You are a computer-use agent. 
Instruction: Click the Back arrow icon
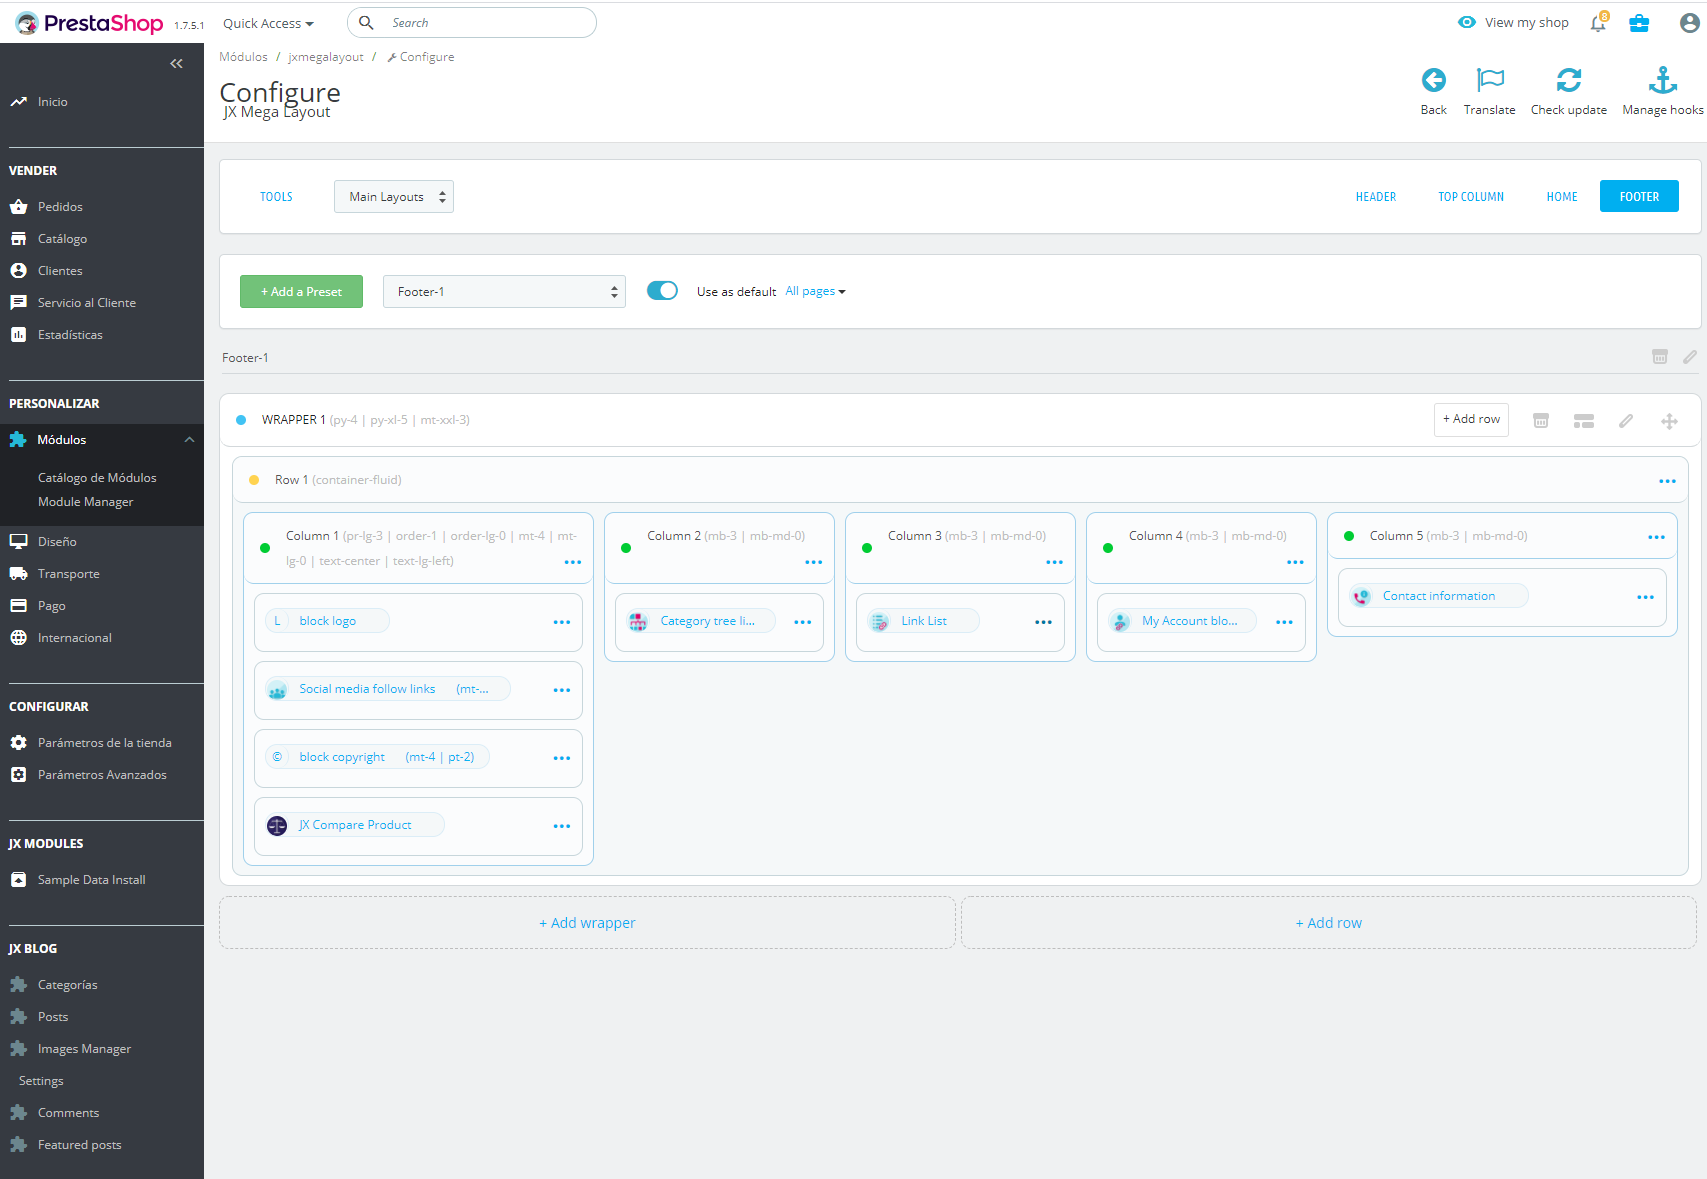tap(1433, 80)
